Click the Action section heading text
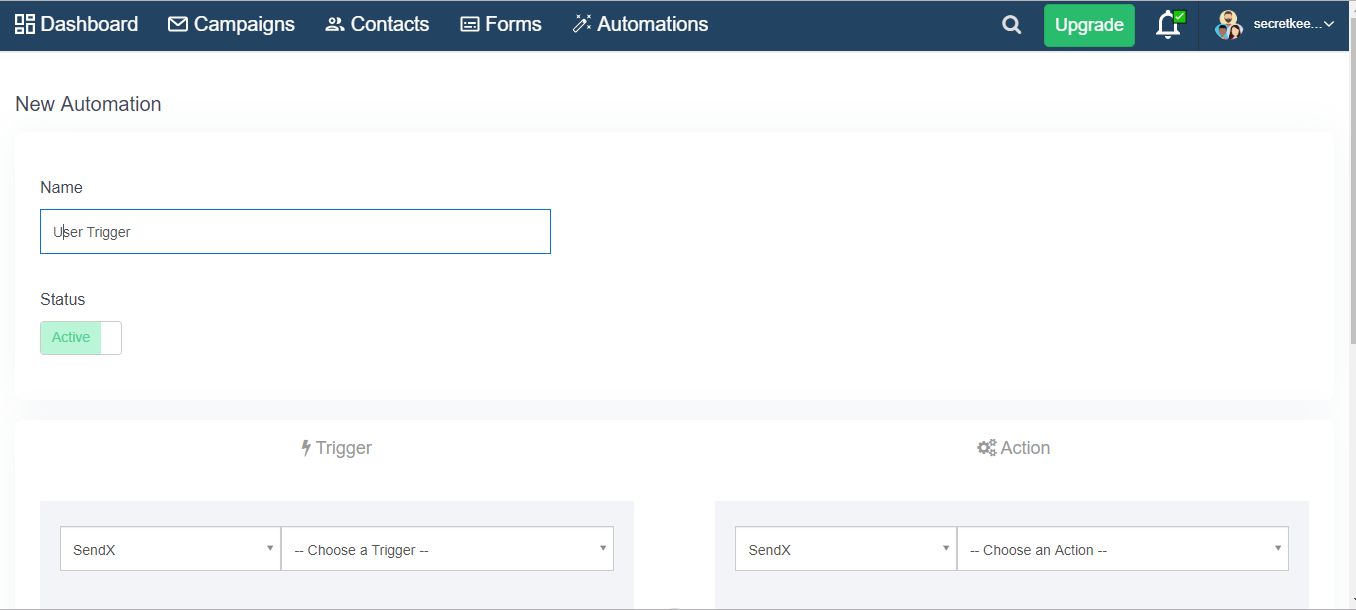This screenshot has height=610, width=1356. [x=1025, y=448]
